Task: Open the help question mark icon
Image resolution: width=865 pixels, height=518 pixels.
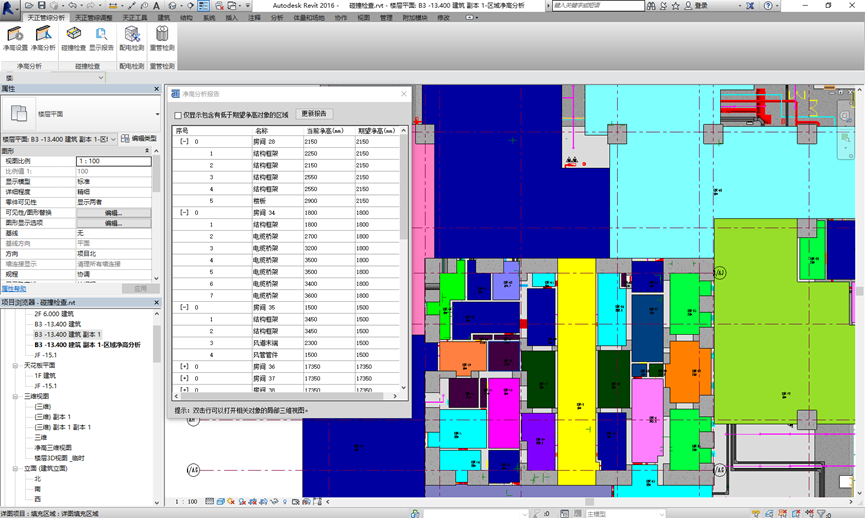Action: coord(768,6)
